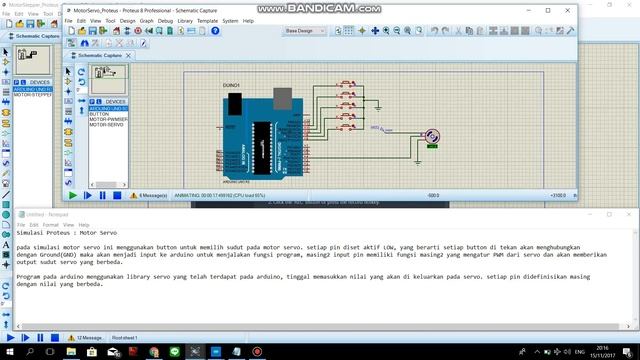Click Stop simulation button in front window
640x360 pixels.
coord(117,196)
